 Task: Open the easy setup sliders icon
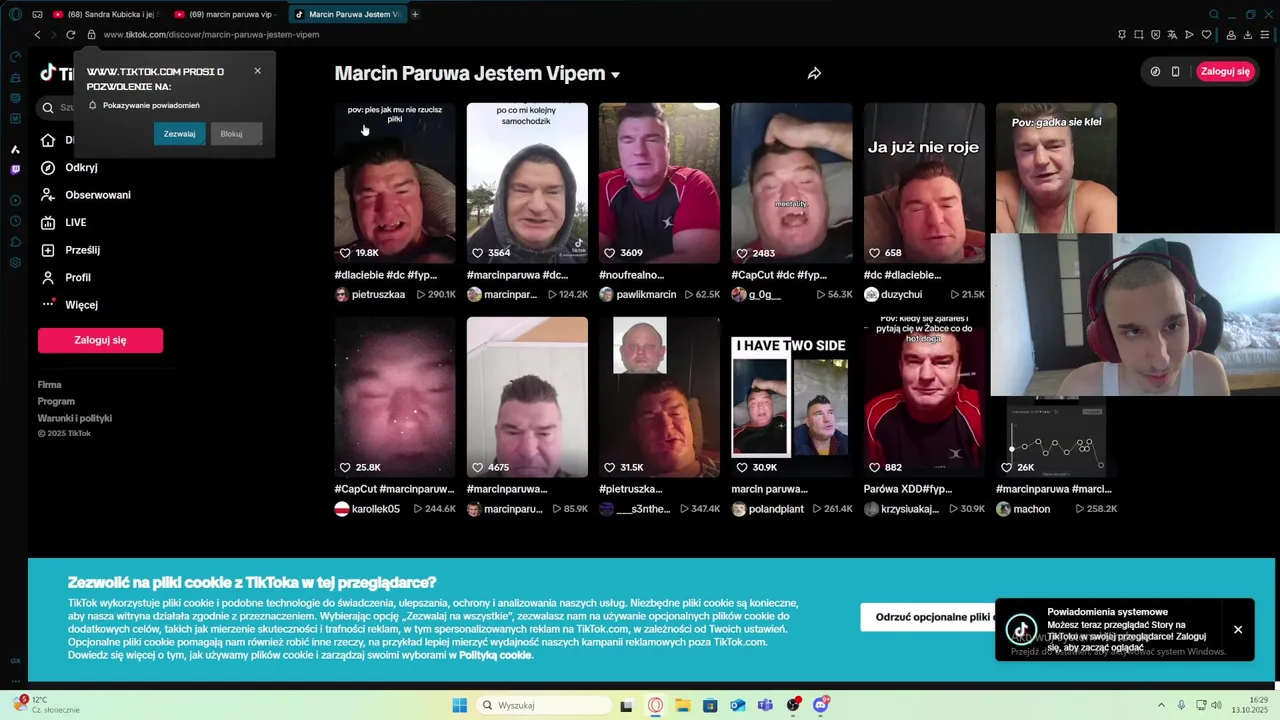[1265, 34]
